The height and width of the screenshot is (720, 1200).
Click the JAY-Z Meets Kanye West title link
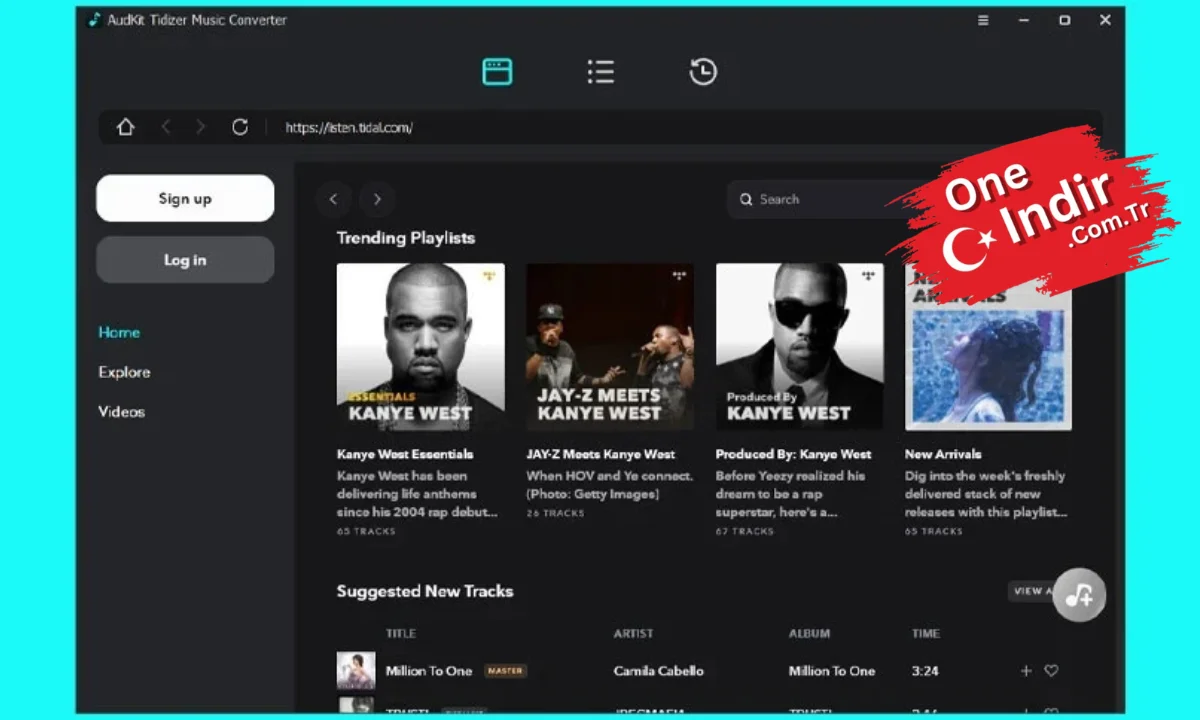point(601,454)
